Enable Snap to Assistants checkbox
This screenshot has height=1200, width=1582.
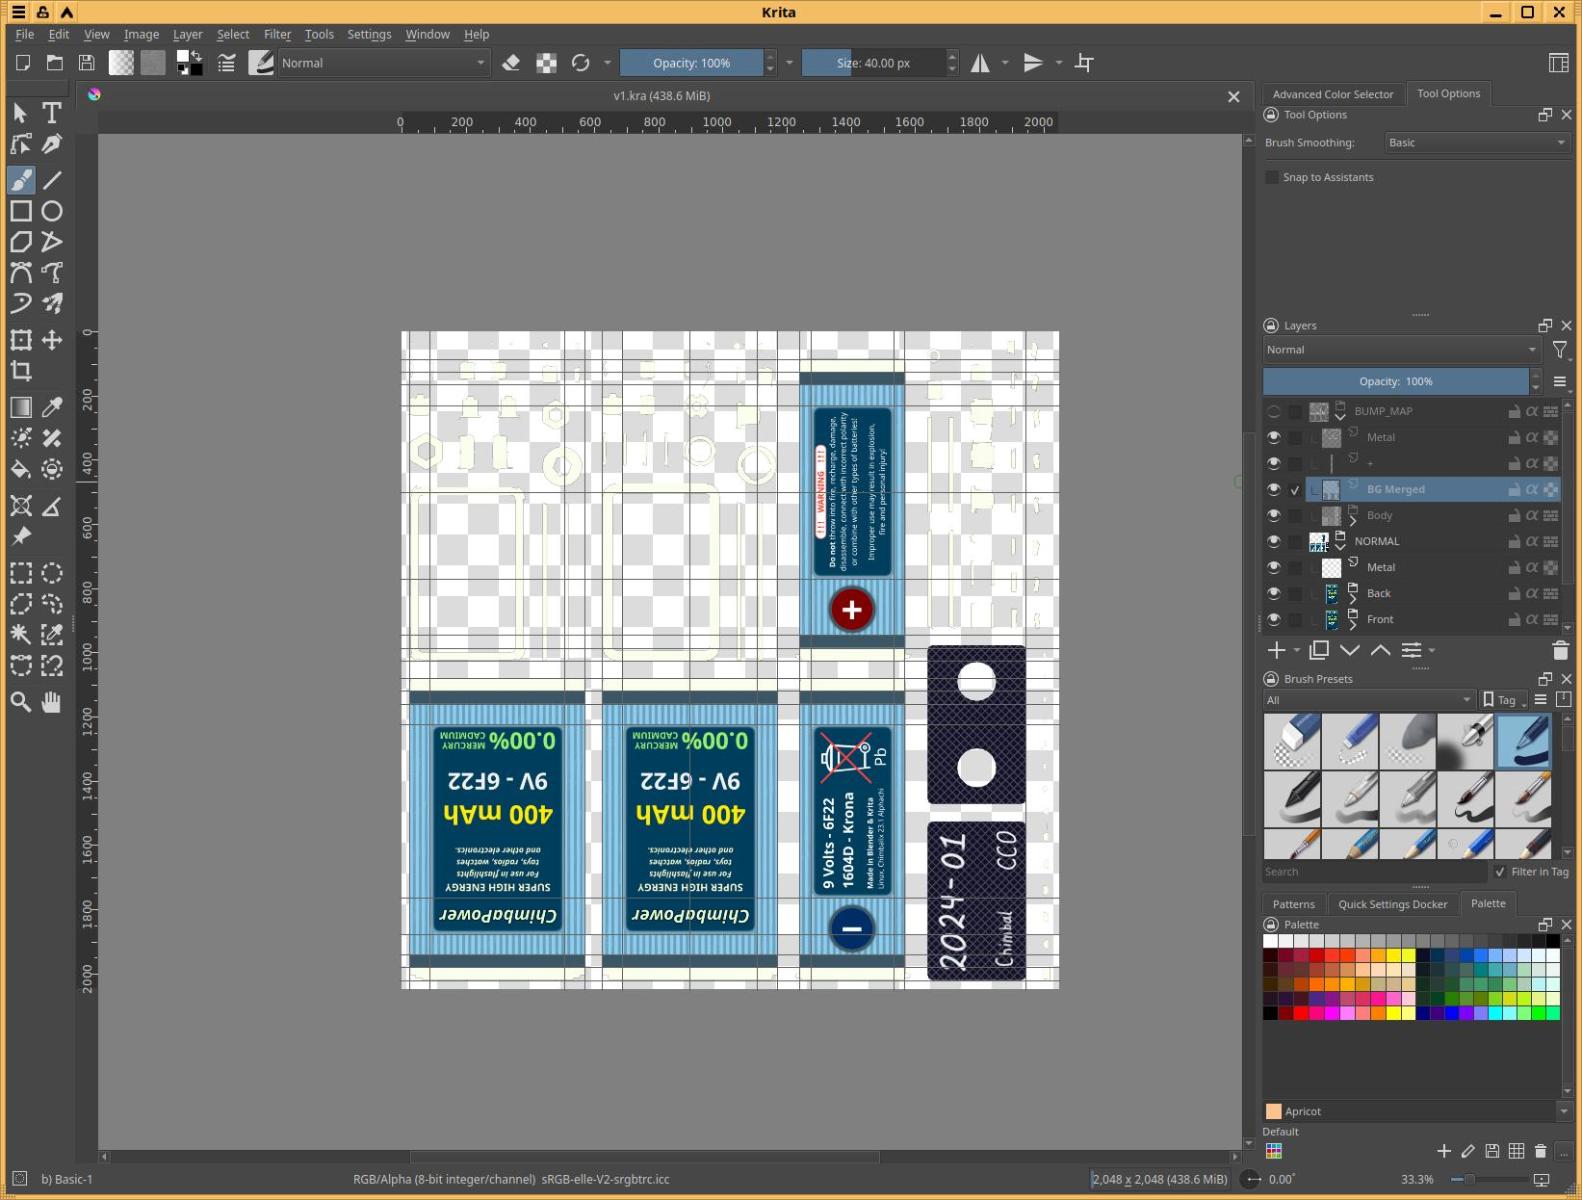pyautogui.click(x=1272, y=177)
